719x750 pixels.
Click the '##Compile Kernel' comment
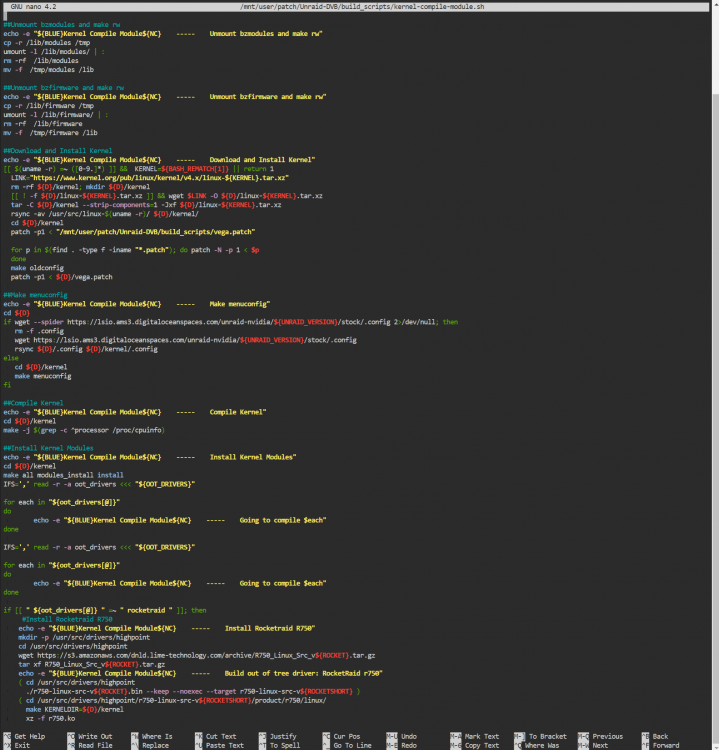(x=33, y=403)
